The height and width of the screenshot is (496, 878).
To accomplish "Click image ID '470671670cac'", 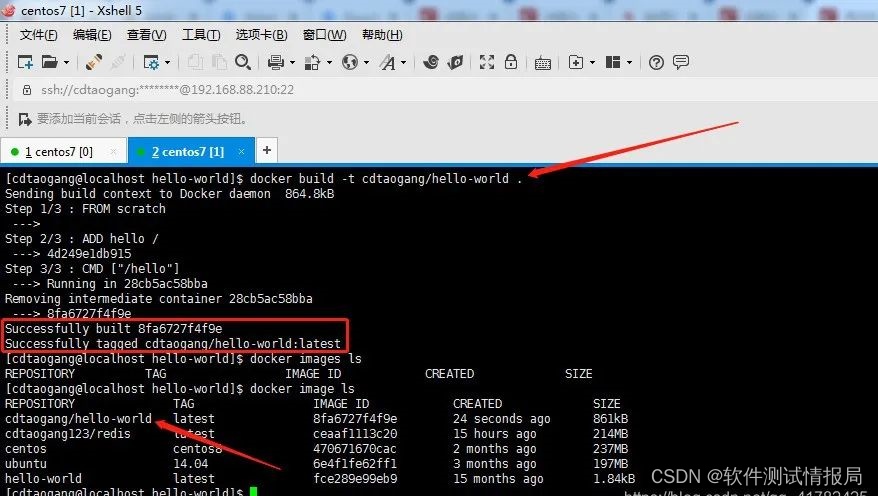I will pos(355,449).
